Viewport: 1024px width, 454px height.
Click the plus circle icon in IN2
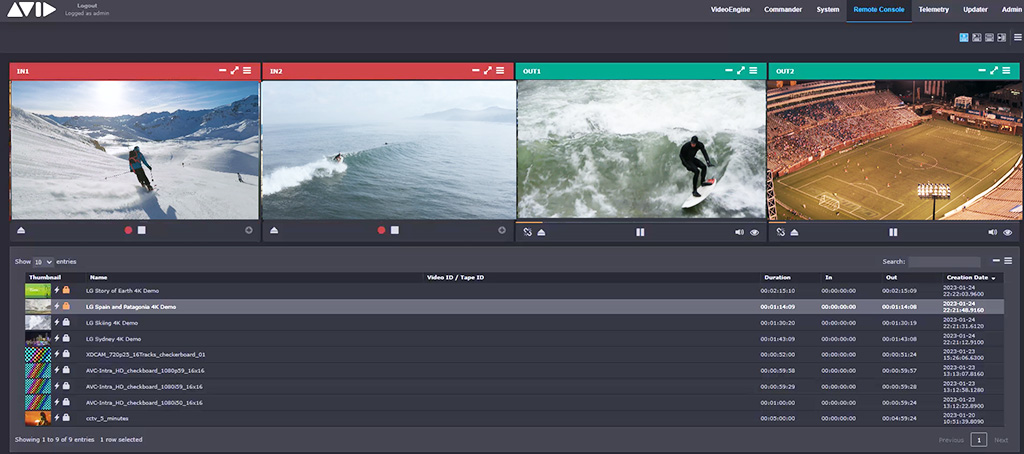click(502, 231)
